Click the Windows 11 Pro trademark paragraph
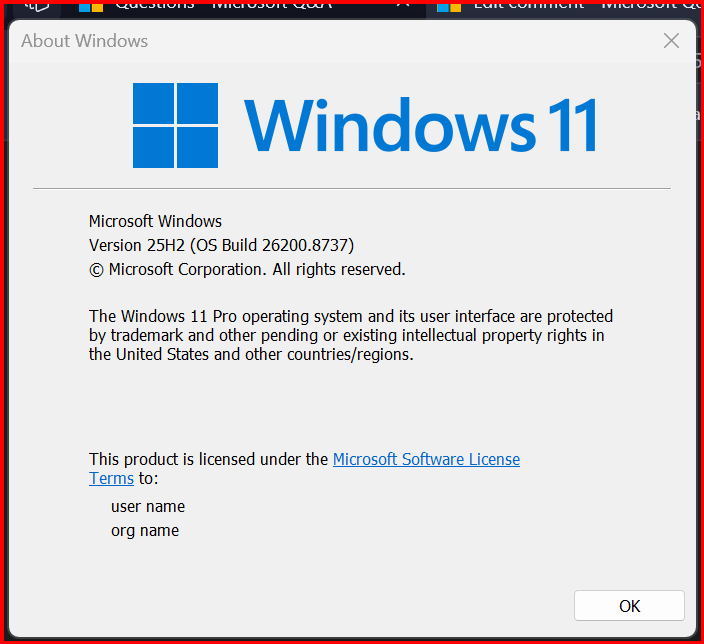704x644 pixels. point(351,335)
